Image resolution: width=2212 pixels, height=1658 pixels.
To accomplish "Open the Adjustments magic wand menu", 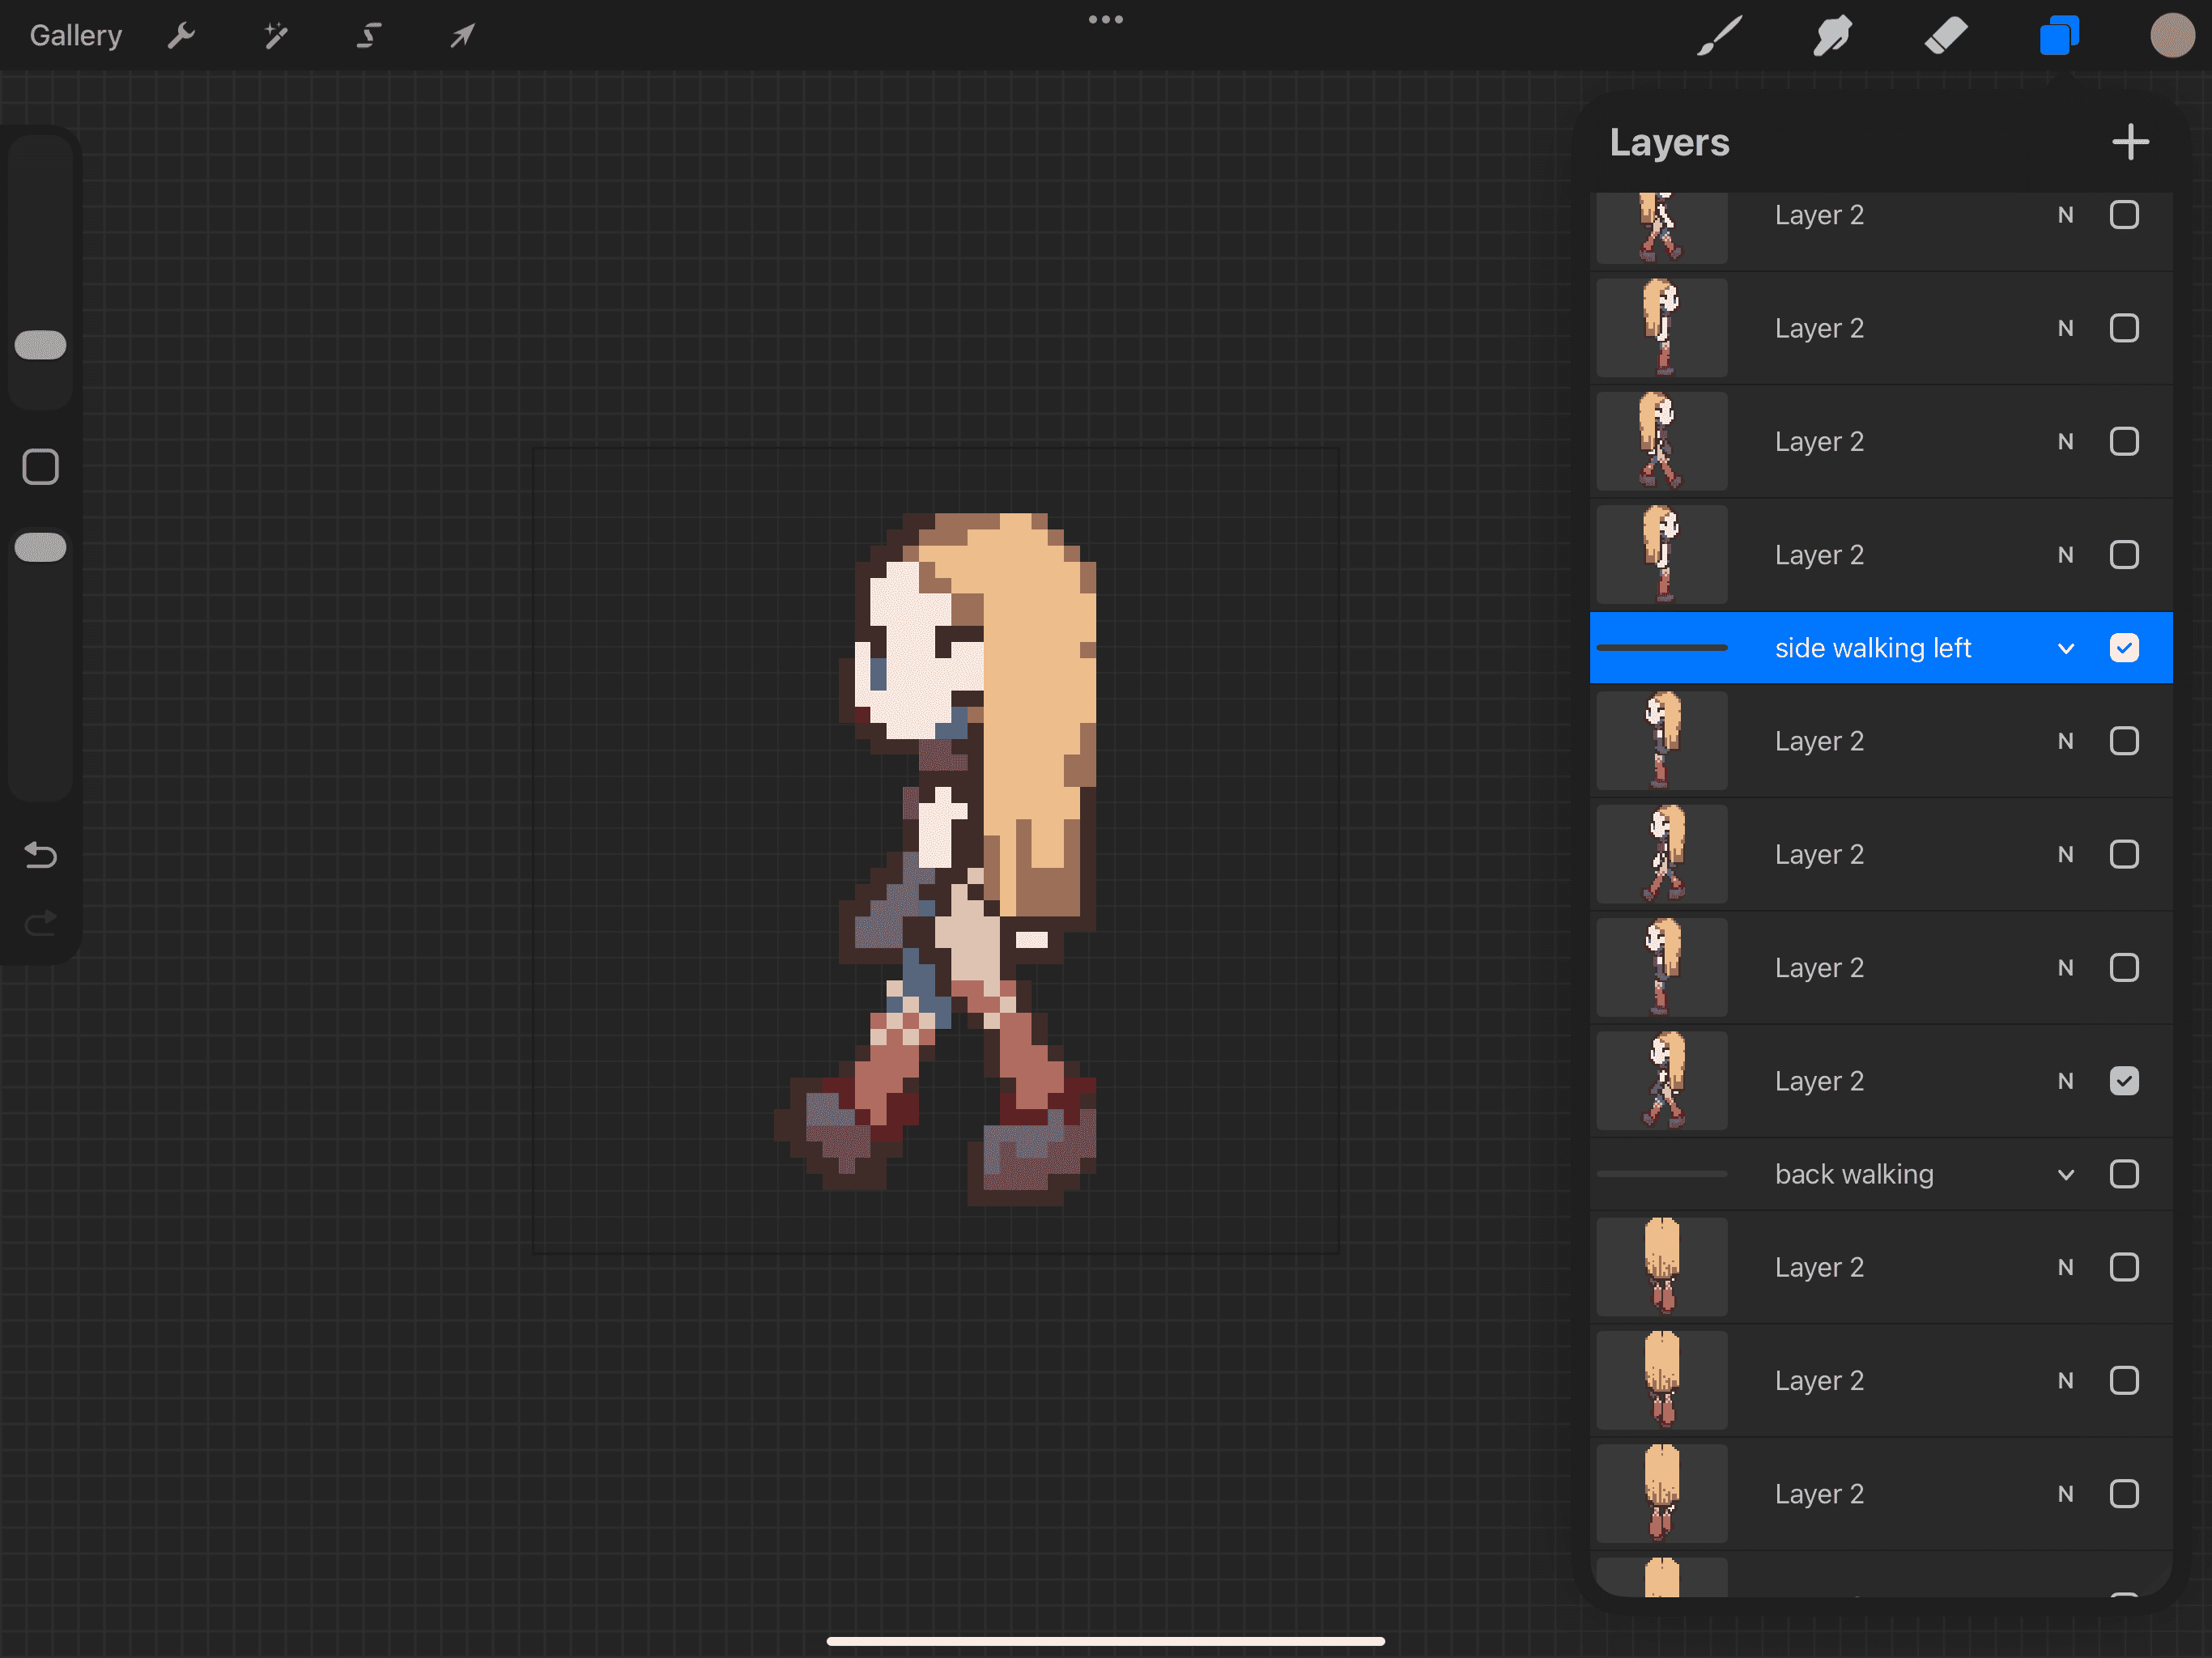I will [x=275, y=36].
